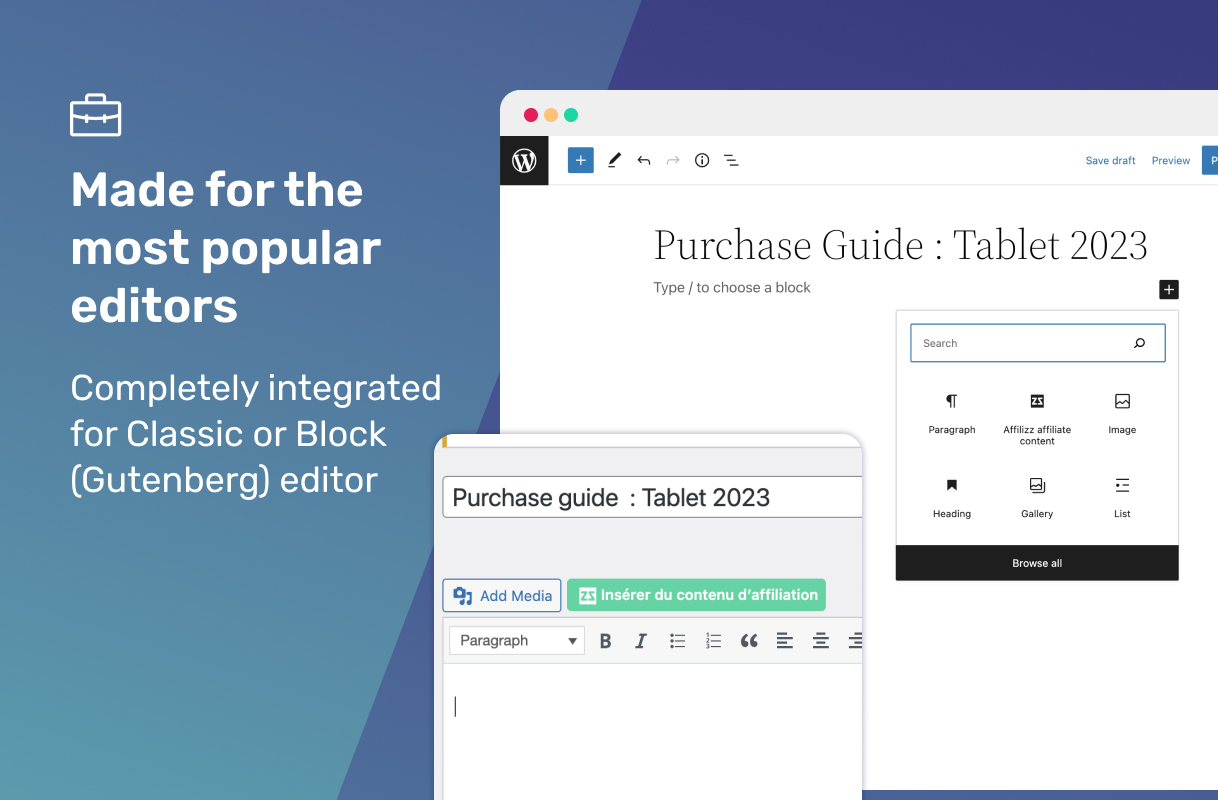This screenshot has height=800, width=1218.
Task: Insert a Gallery block
Action: click(1037, 497)
